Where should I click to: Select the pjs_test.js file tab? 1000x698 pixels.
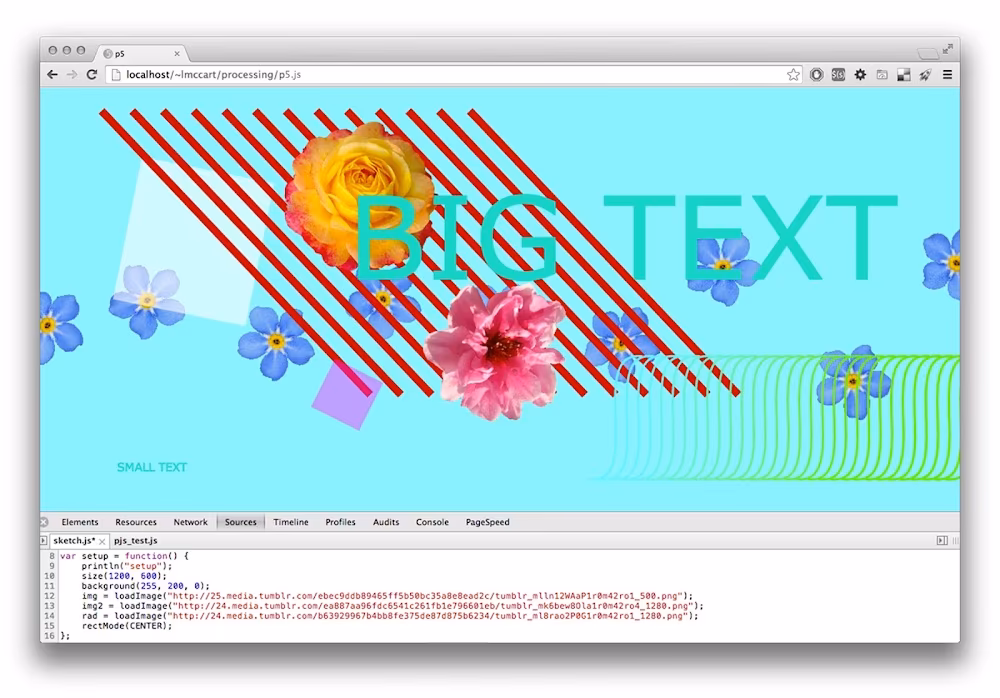point(135,540)
